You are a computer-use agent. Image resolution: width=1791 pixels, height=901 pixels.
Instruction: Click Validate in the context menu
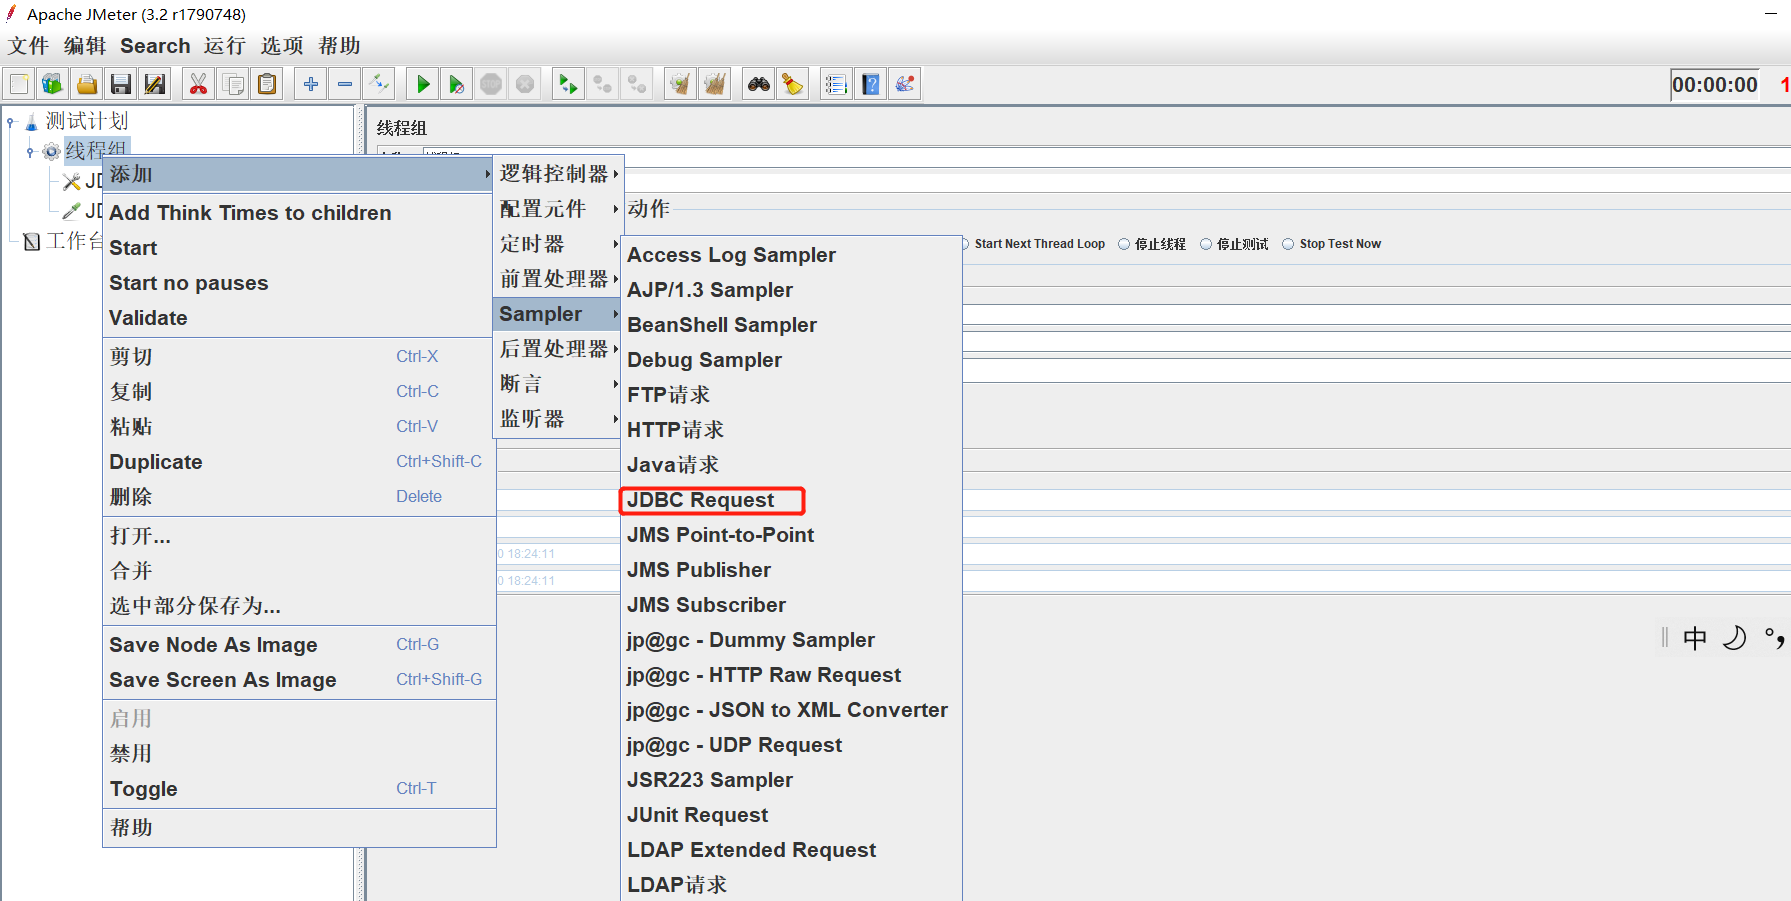coord(298,318)
